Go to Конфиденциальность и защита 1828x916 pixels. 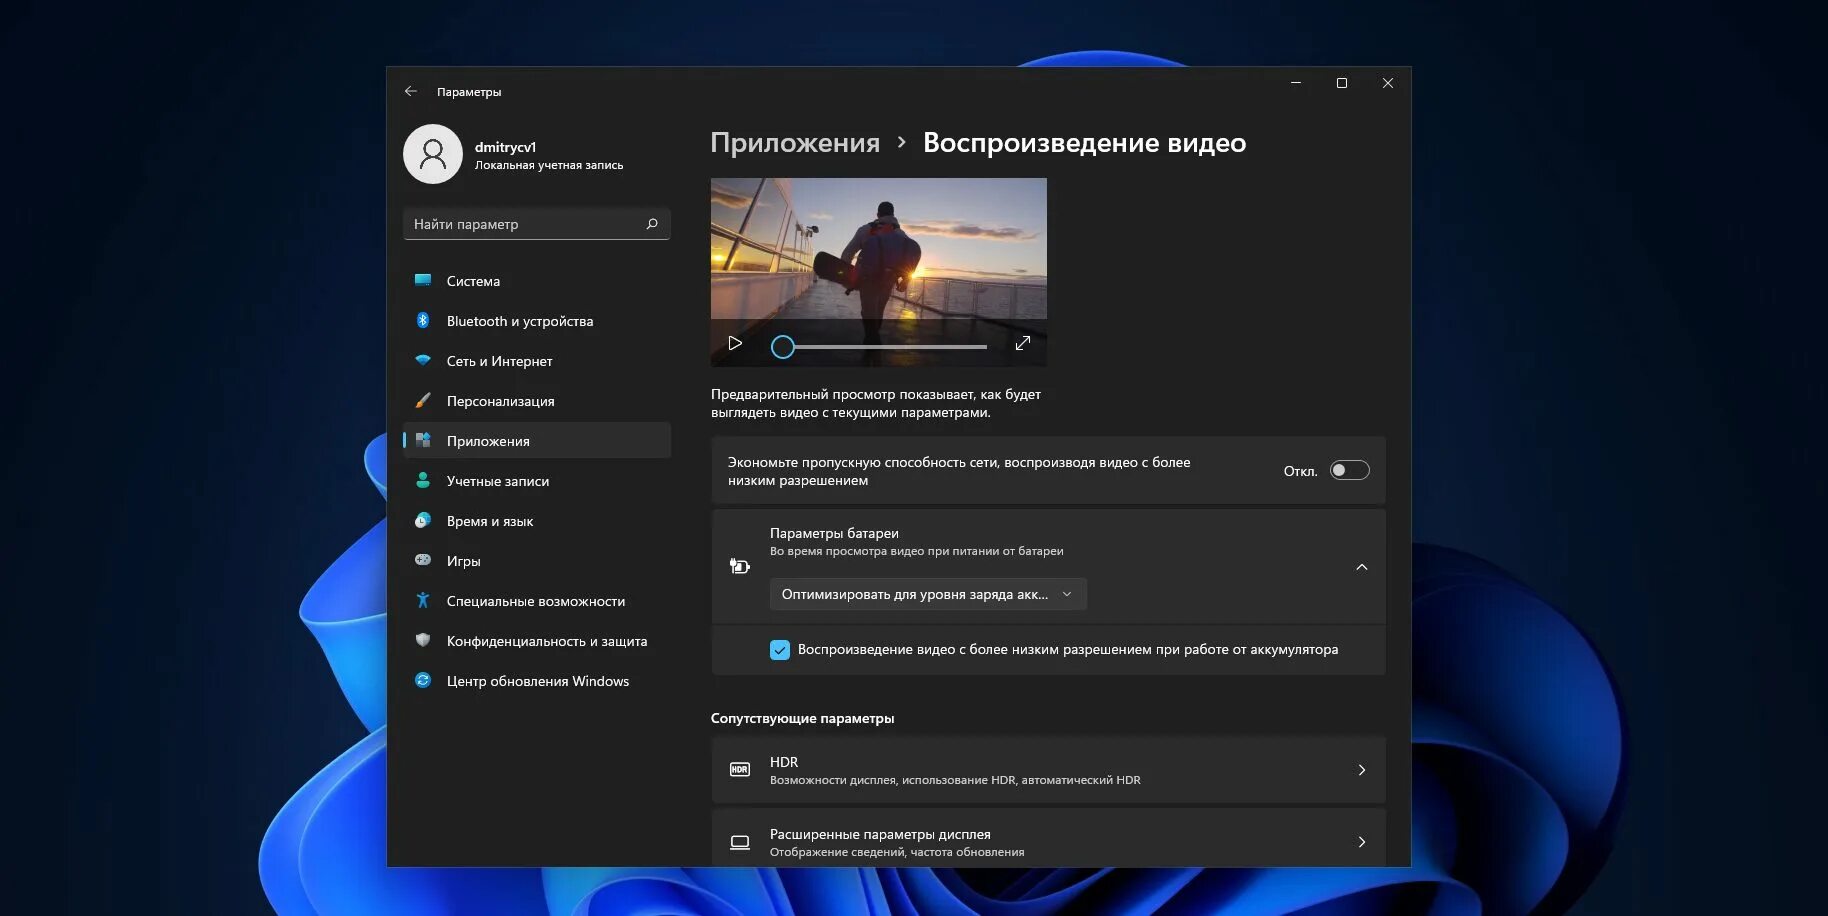pos(537,641)
